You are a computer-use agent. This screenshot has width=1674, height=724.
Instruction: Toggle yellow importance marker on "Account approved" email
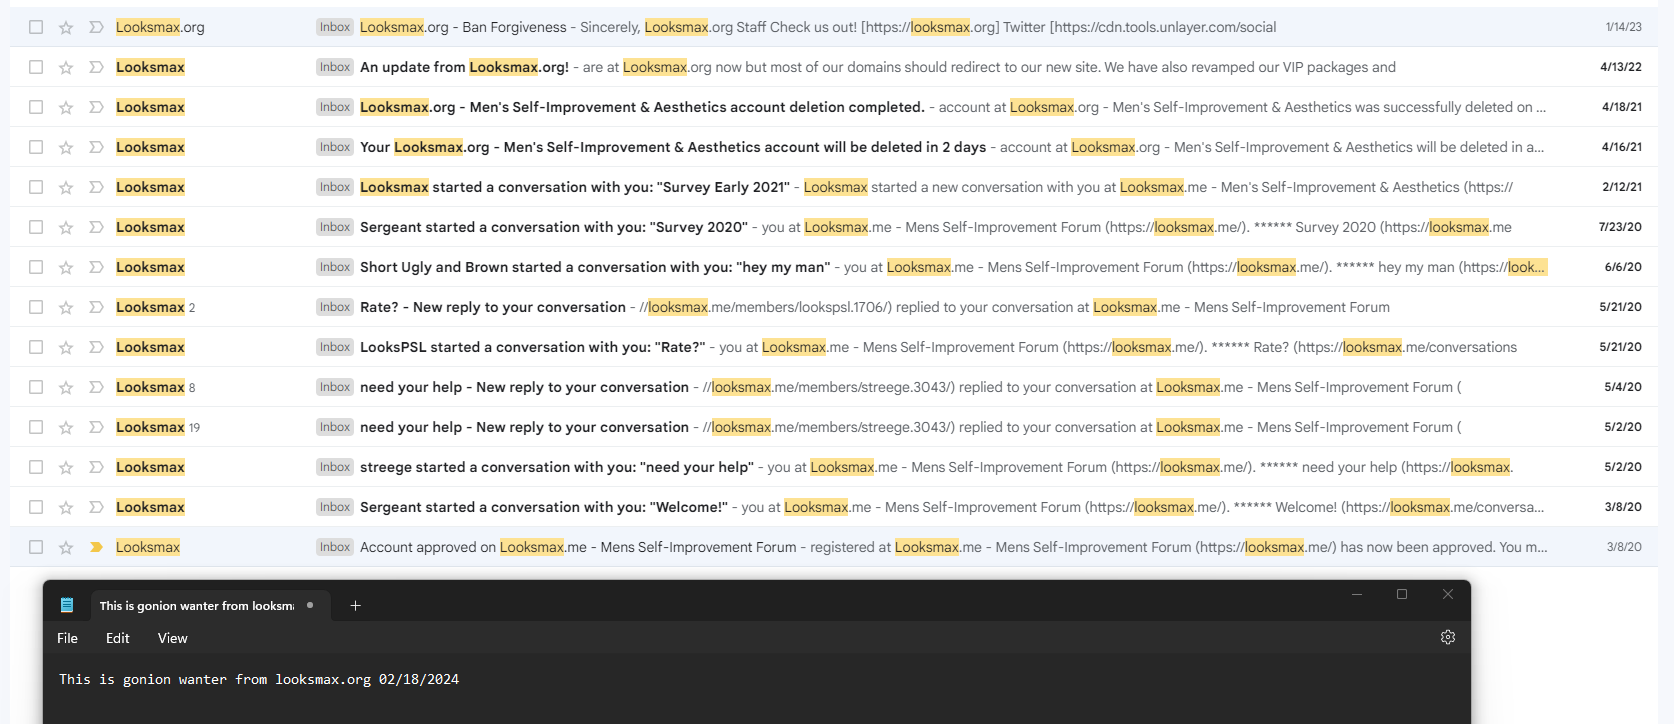[96, 547]
